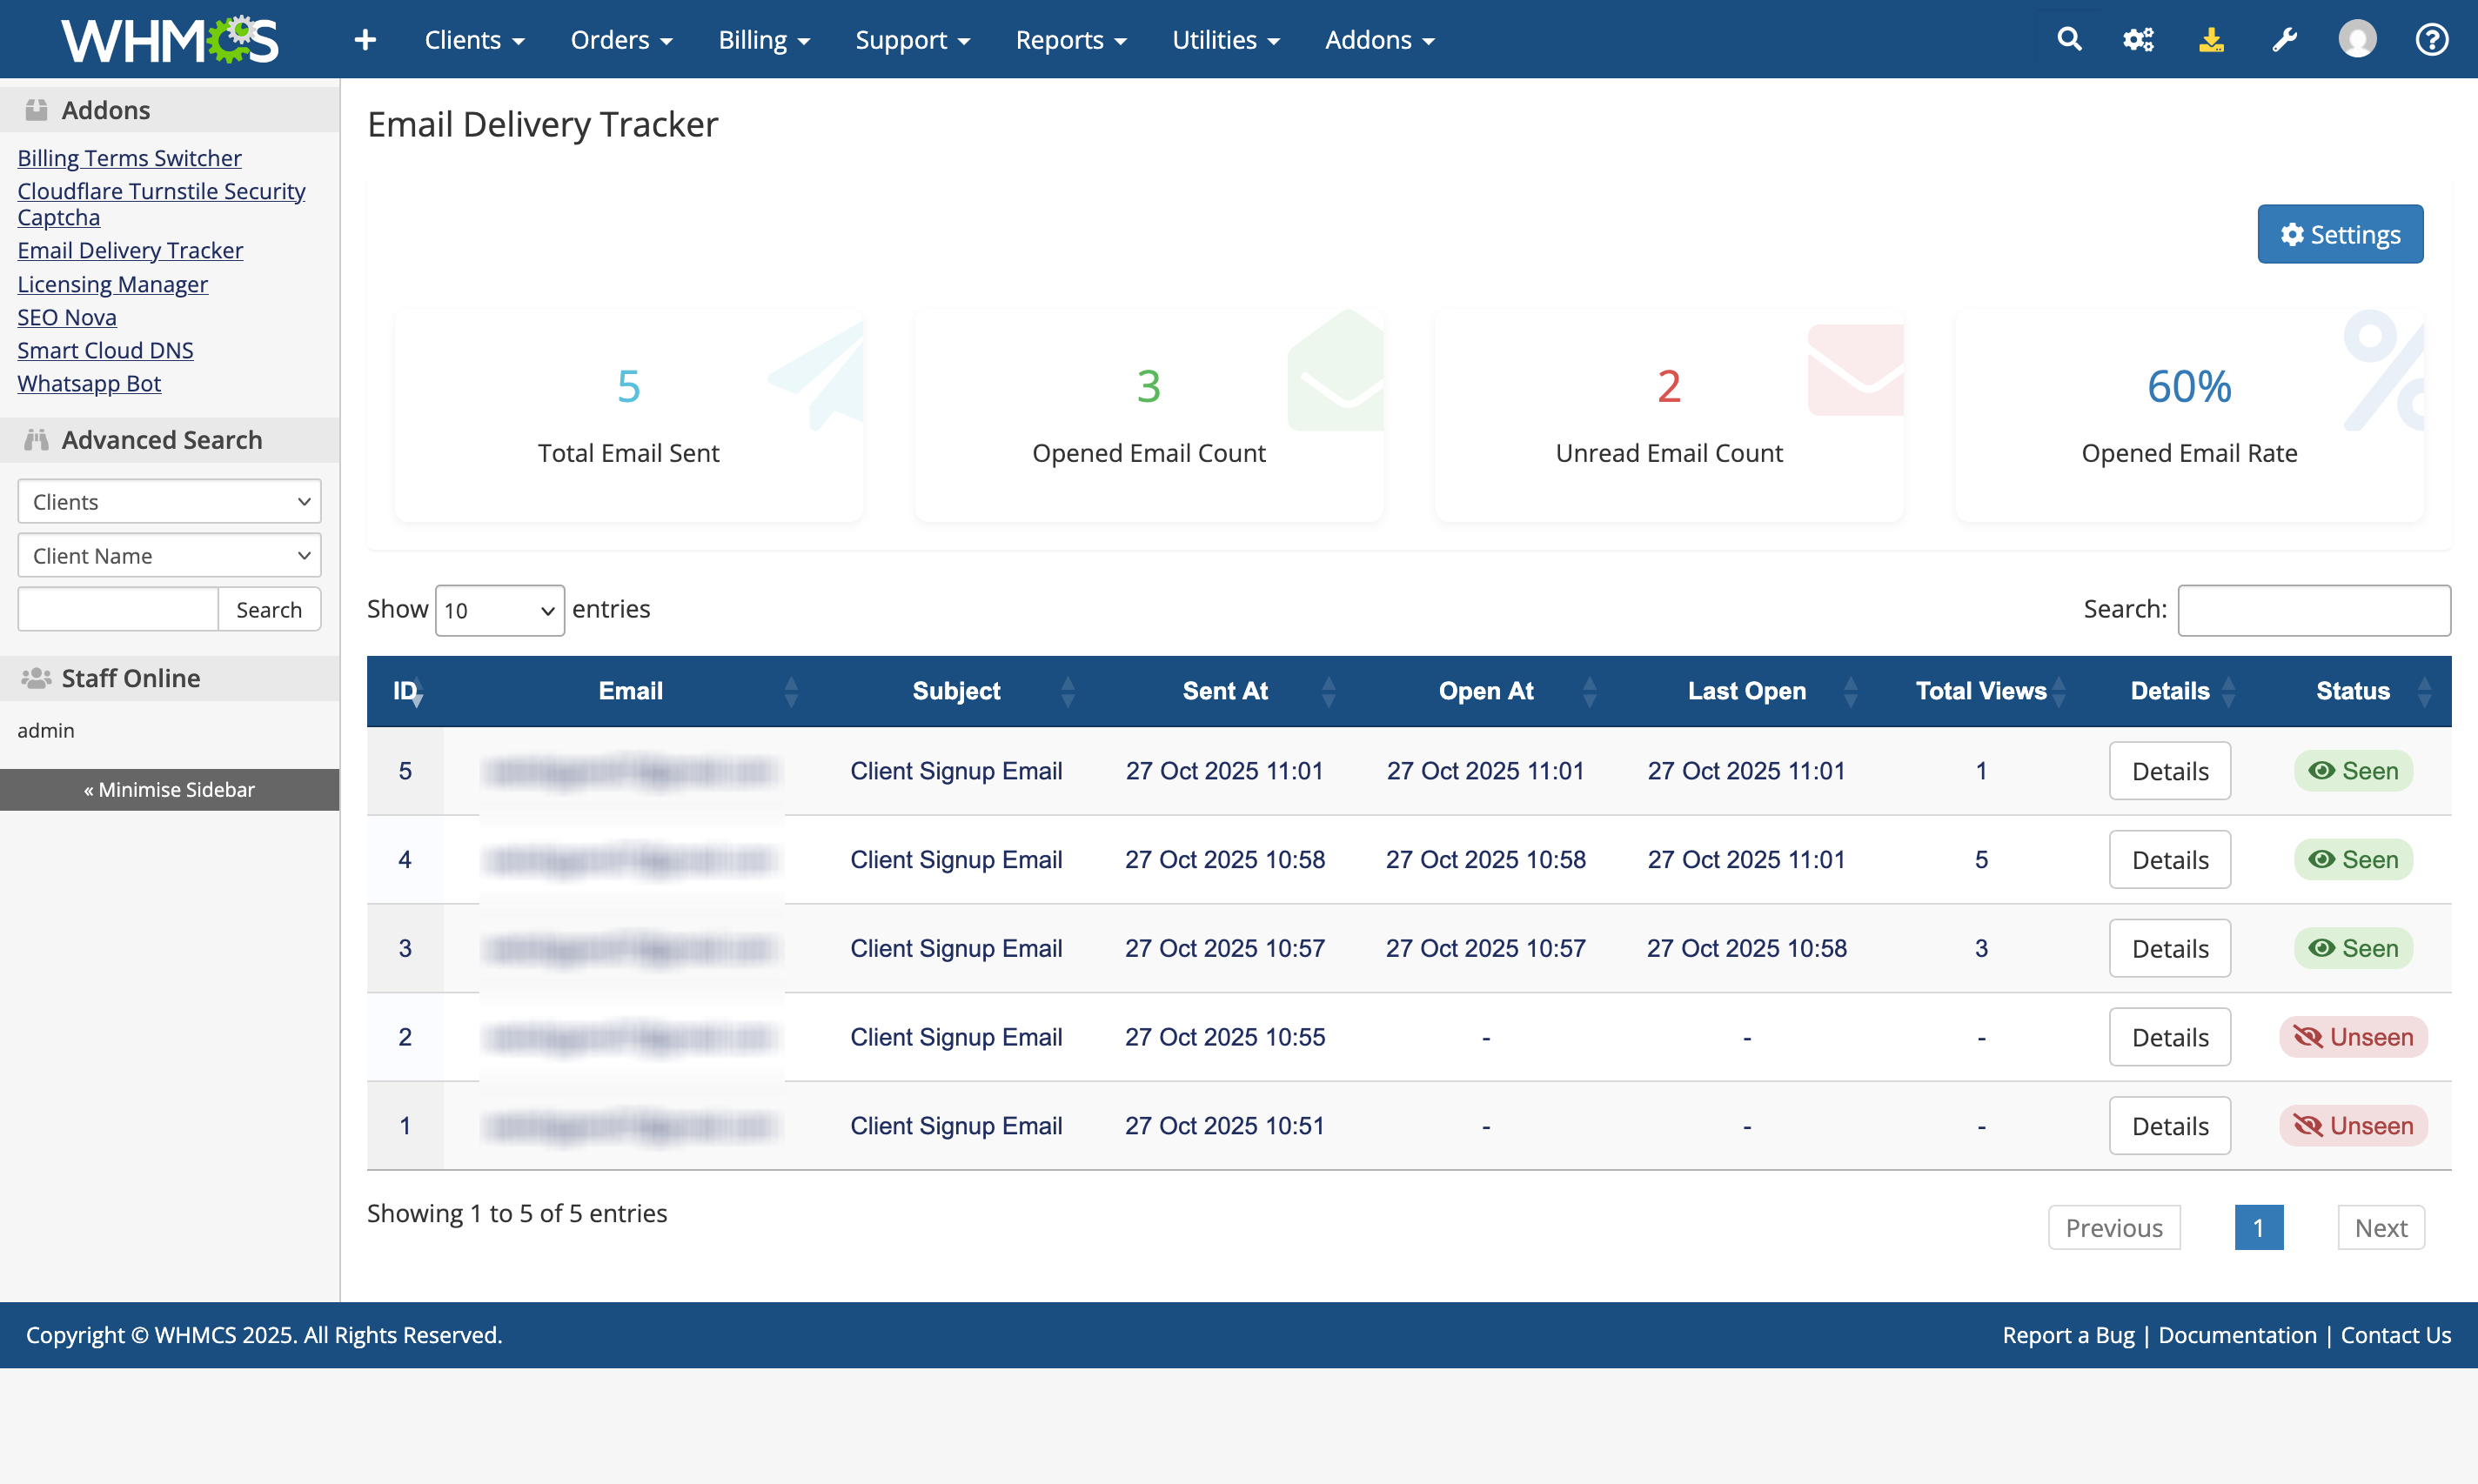Viewport: 2478px width, 1484px height.
Task: Click the WHMCS logo
Action: coord(170,40)
